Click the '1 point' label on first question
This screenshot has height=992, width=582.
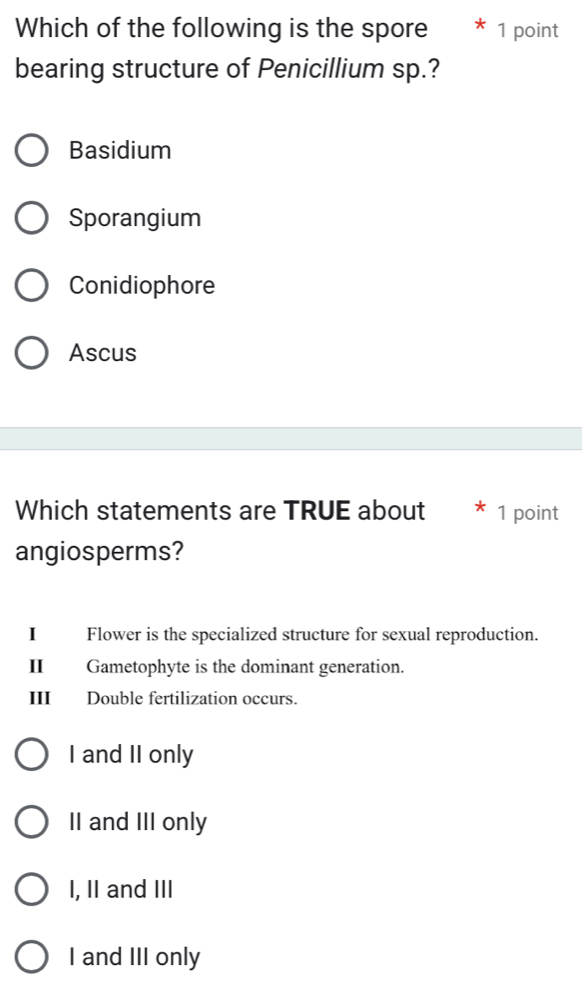coord(527,30)
